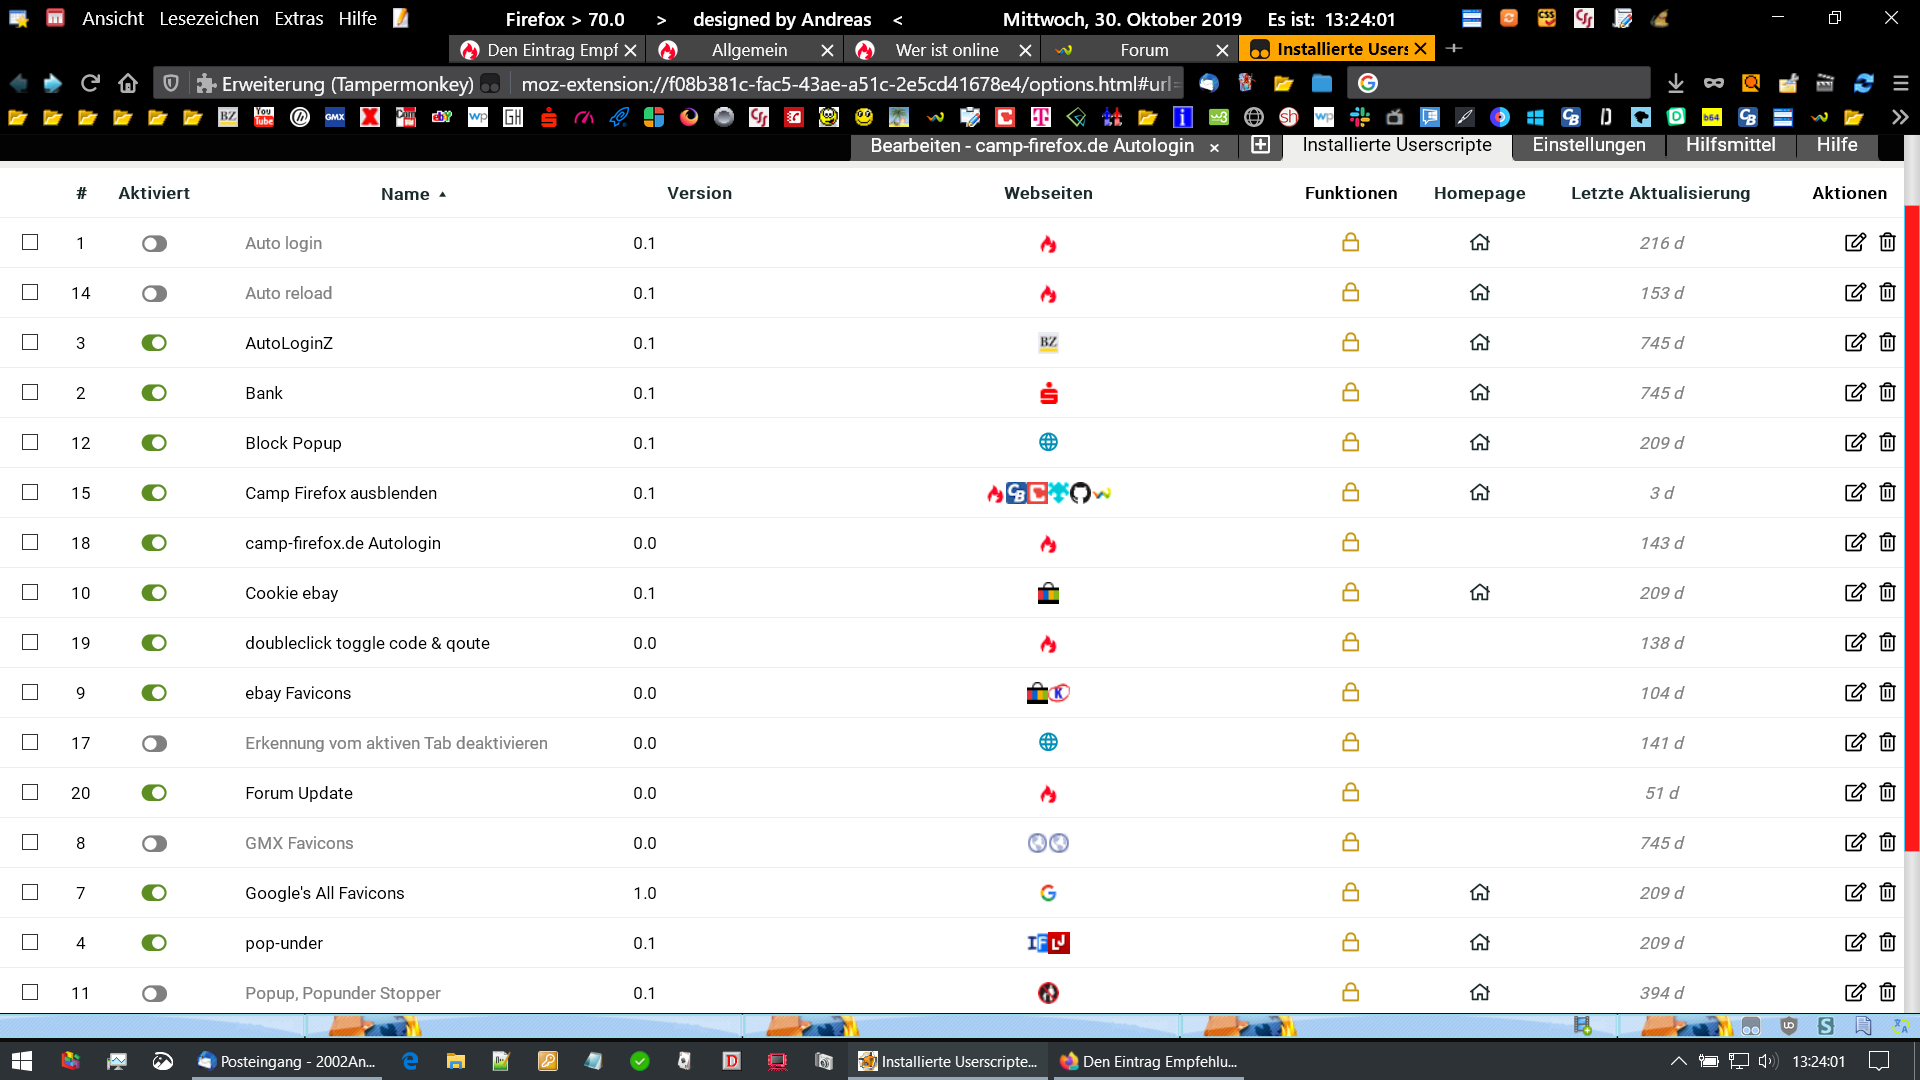Open the camp-firefox.de Autologin script name
Image resolution: width=1920 pixels, height=1080 pixels.
[x=342, y=543]
